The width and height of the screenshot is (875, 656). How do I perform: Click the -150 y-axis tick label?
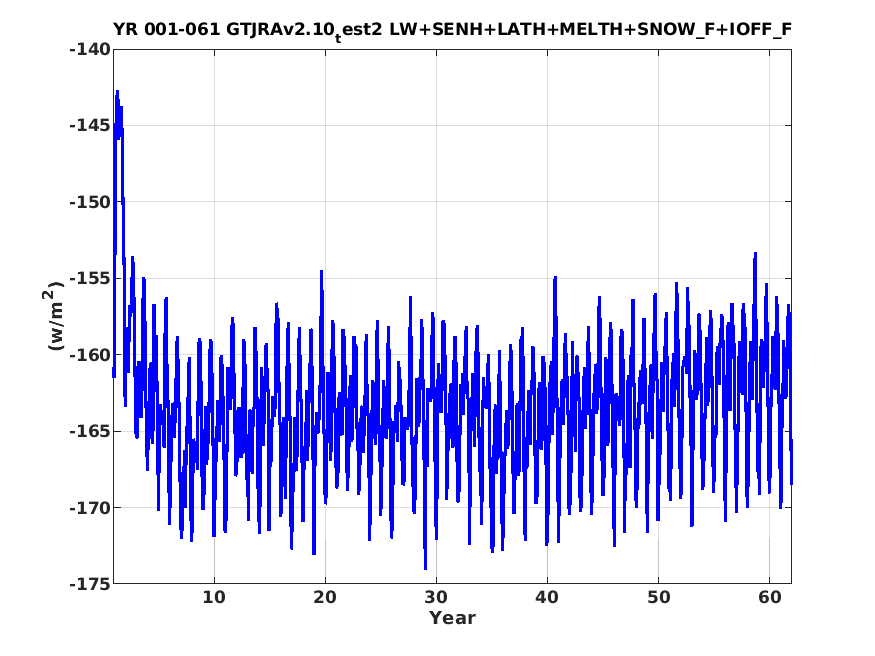(x=90, y=202)
